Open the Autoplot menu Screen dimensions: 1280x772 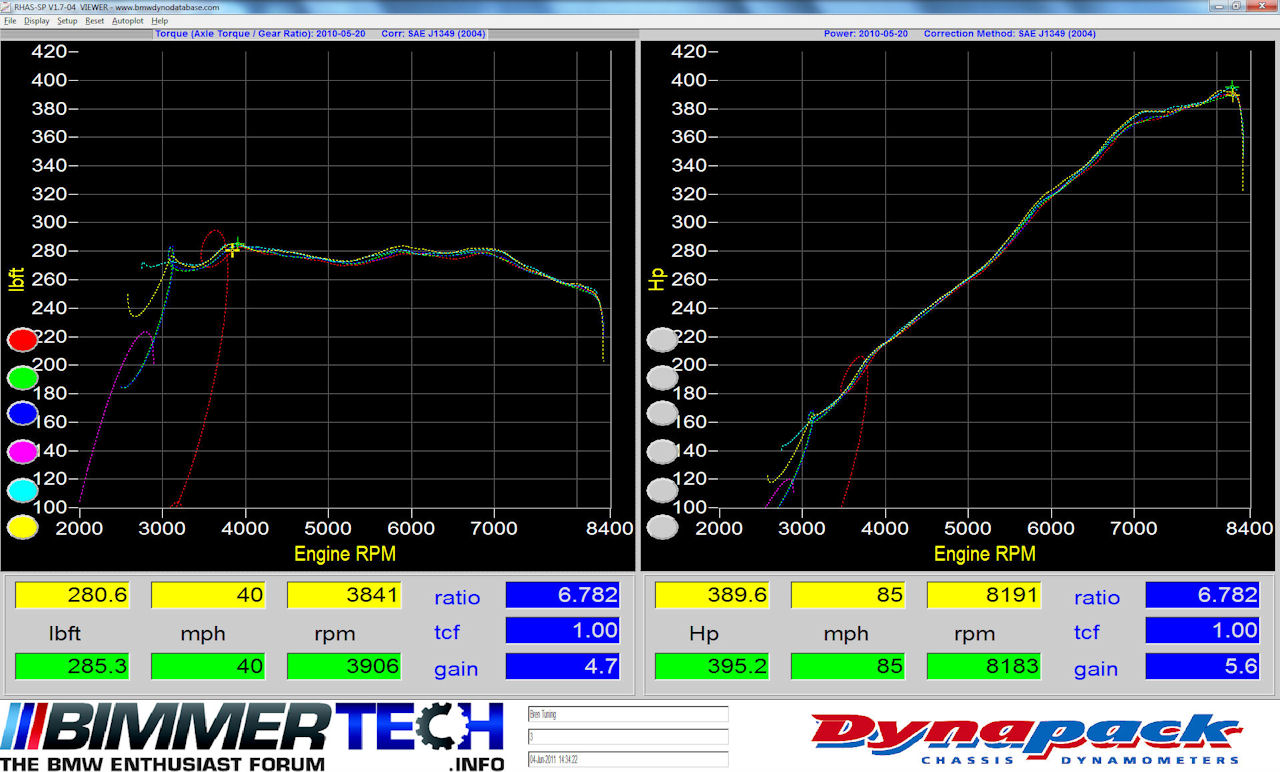click(127, 20)
